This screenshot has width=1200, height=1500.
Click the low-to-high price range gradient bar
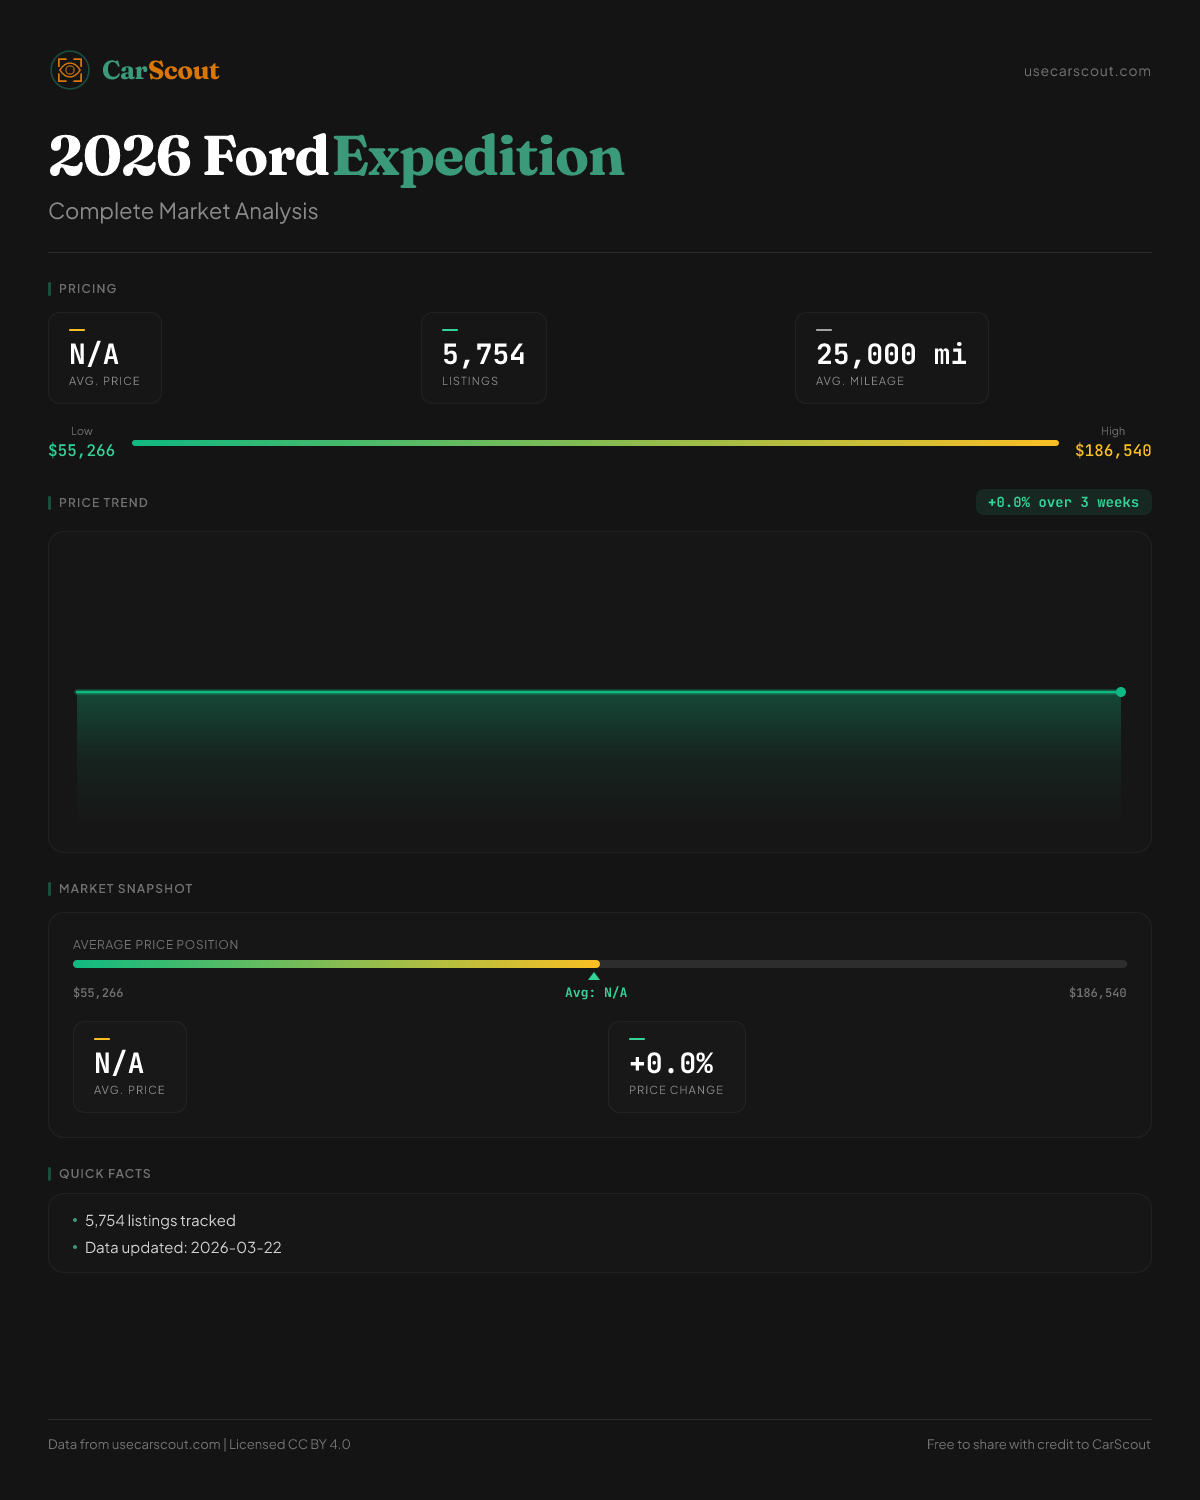click(595, 442)
